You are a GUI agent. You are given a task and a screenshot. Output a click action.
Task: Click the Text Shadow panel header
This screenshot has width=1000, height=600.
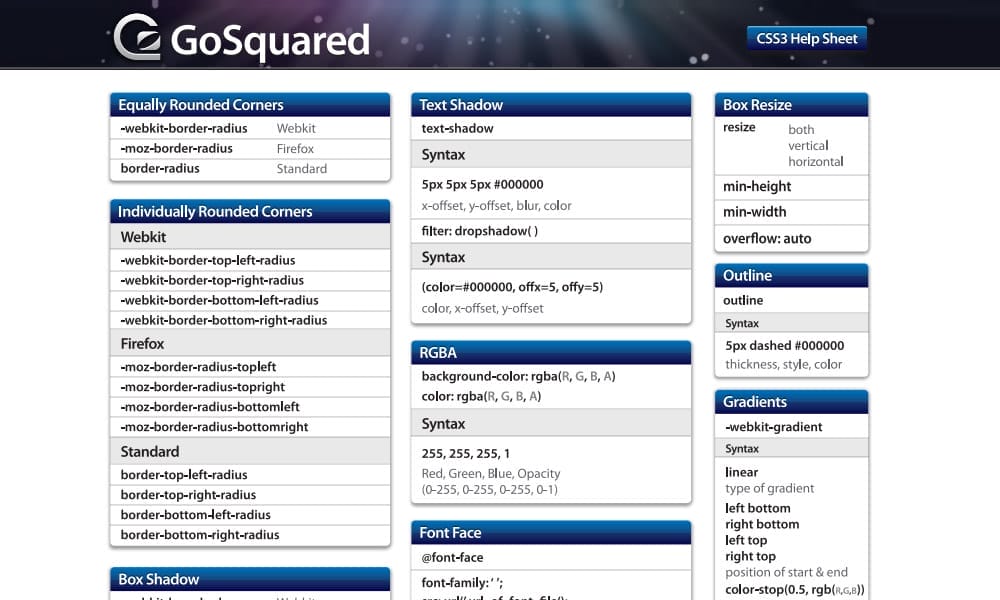click(x=550, y=104)
